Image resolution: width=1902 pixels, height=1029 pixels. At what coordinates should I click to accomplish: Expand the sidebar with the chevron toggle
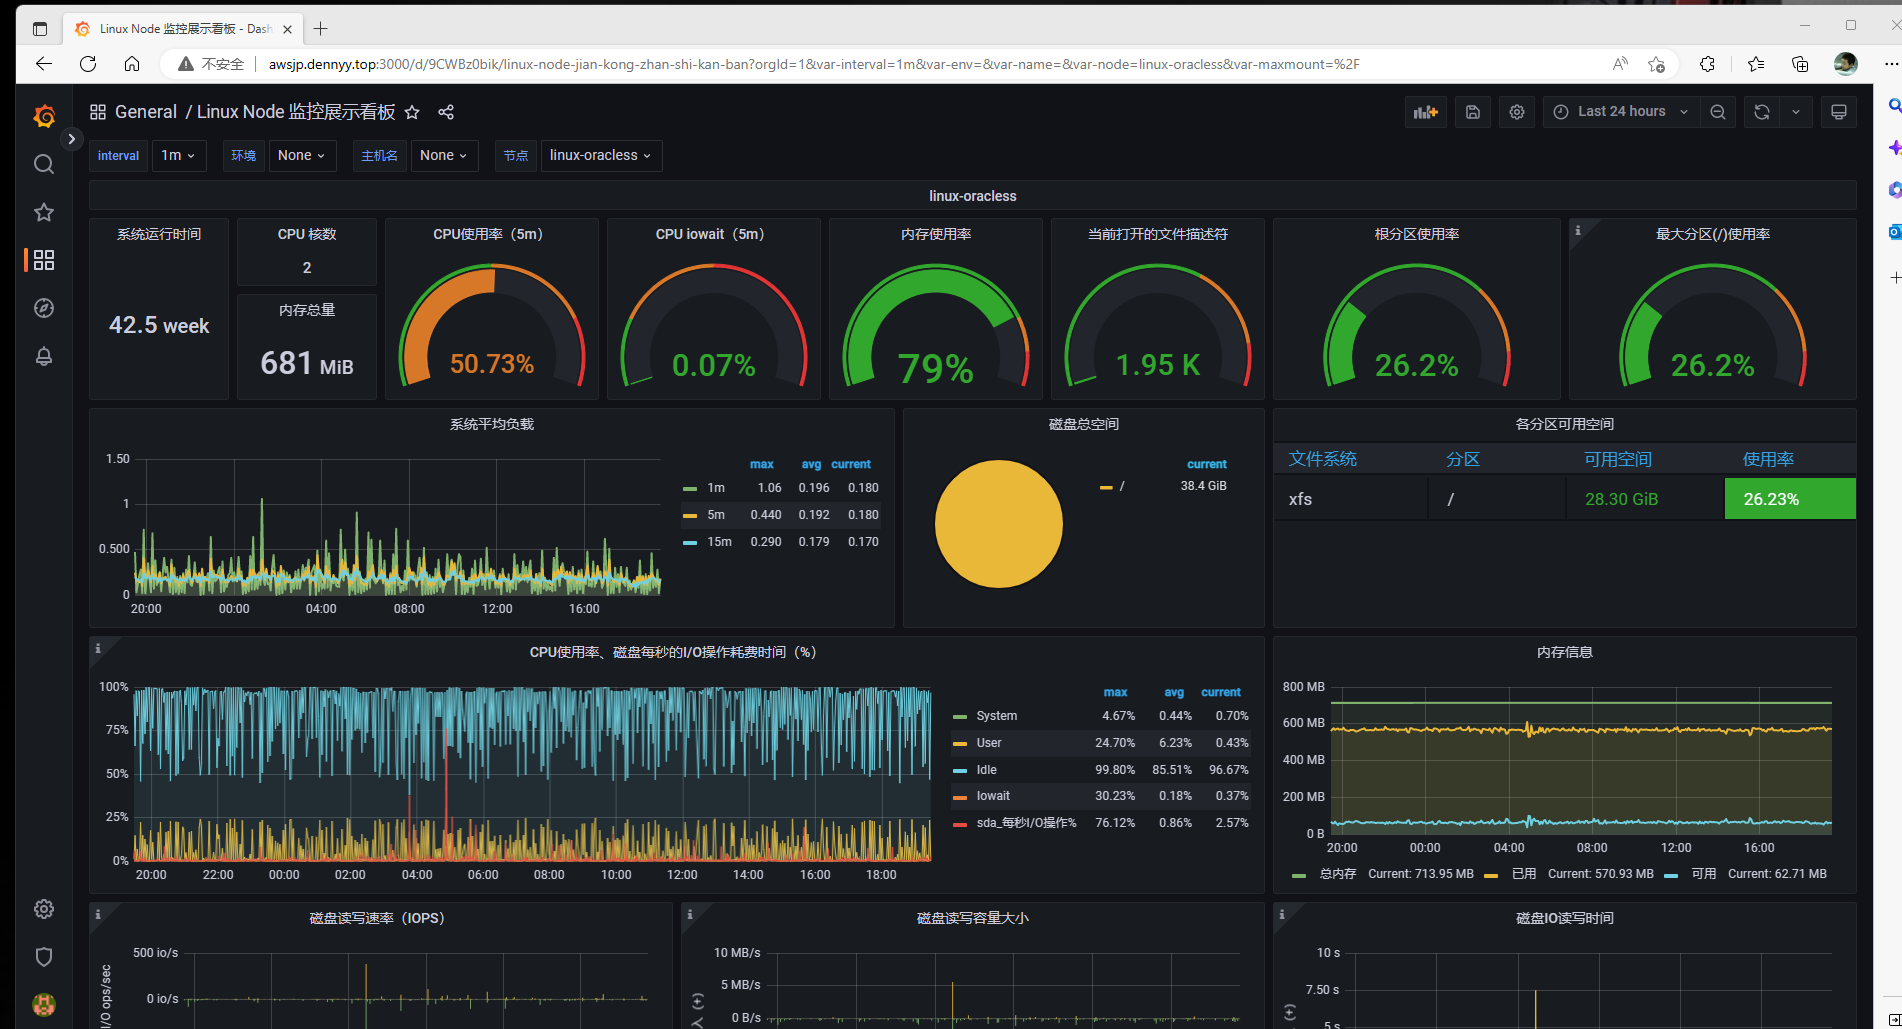tap(71, 139)
